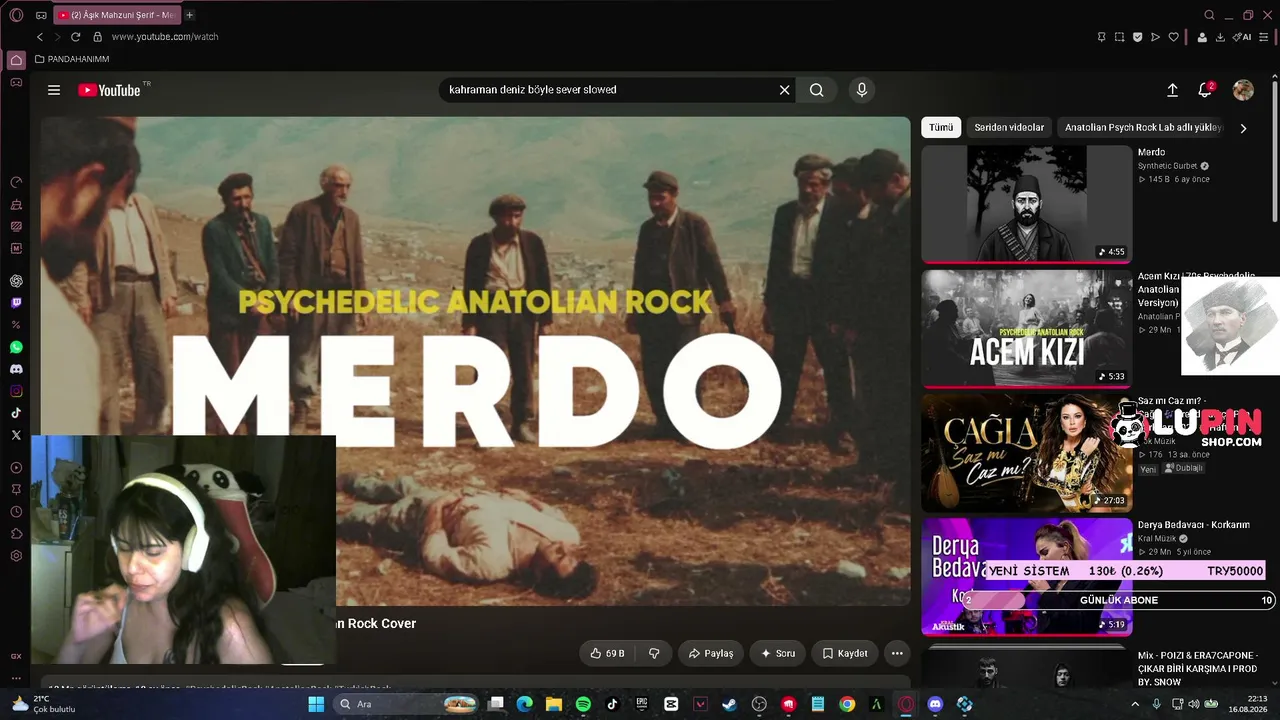Select the Tümü filter chip

(941, 127)
